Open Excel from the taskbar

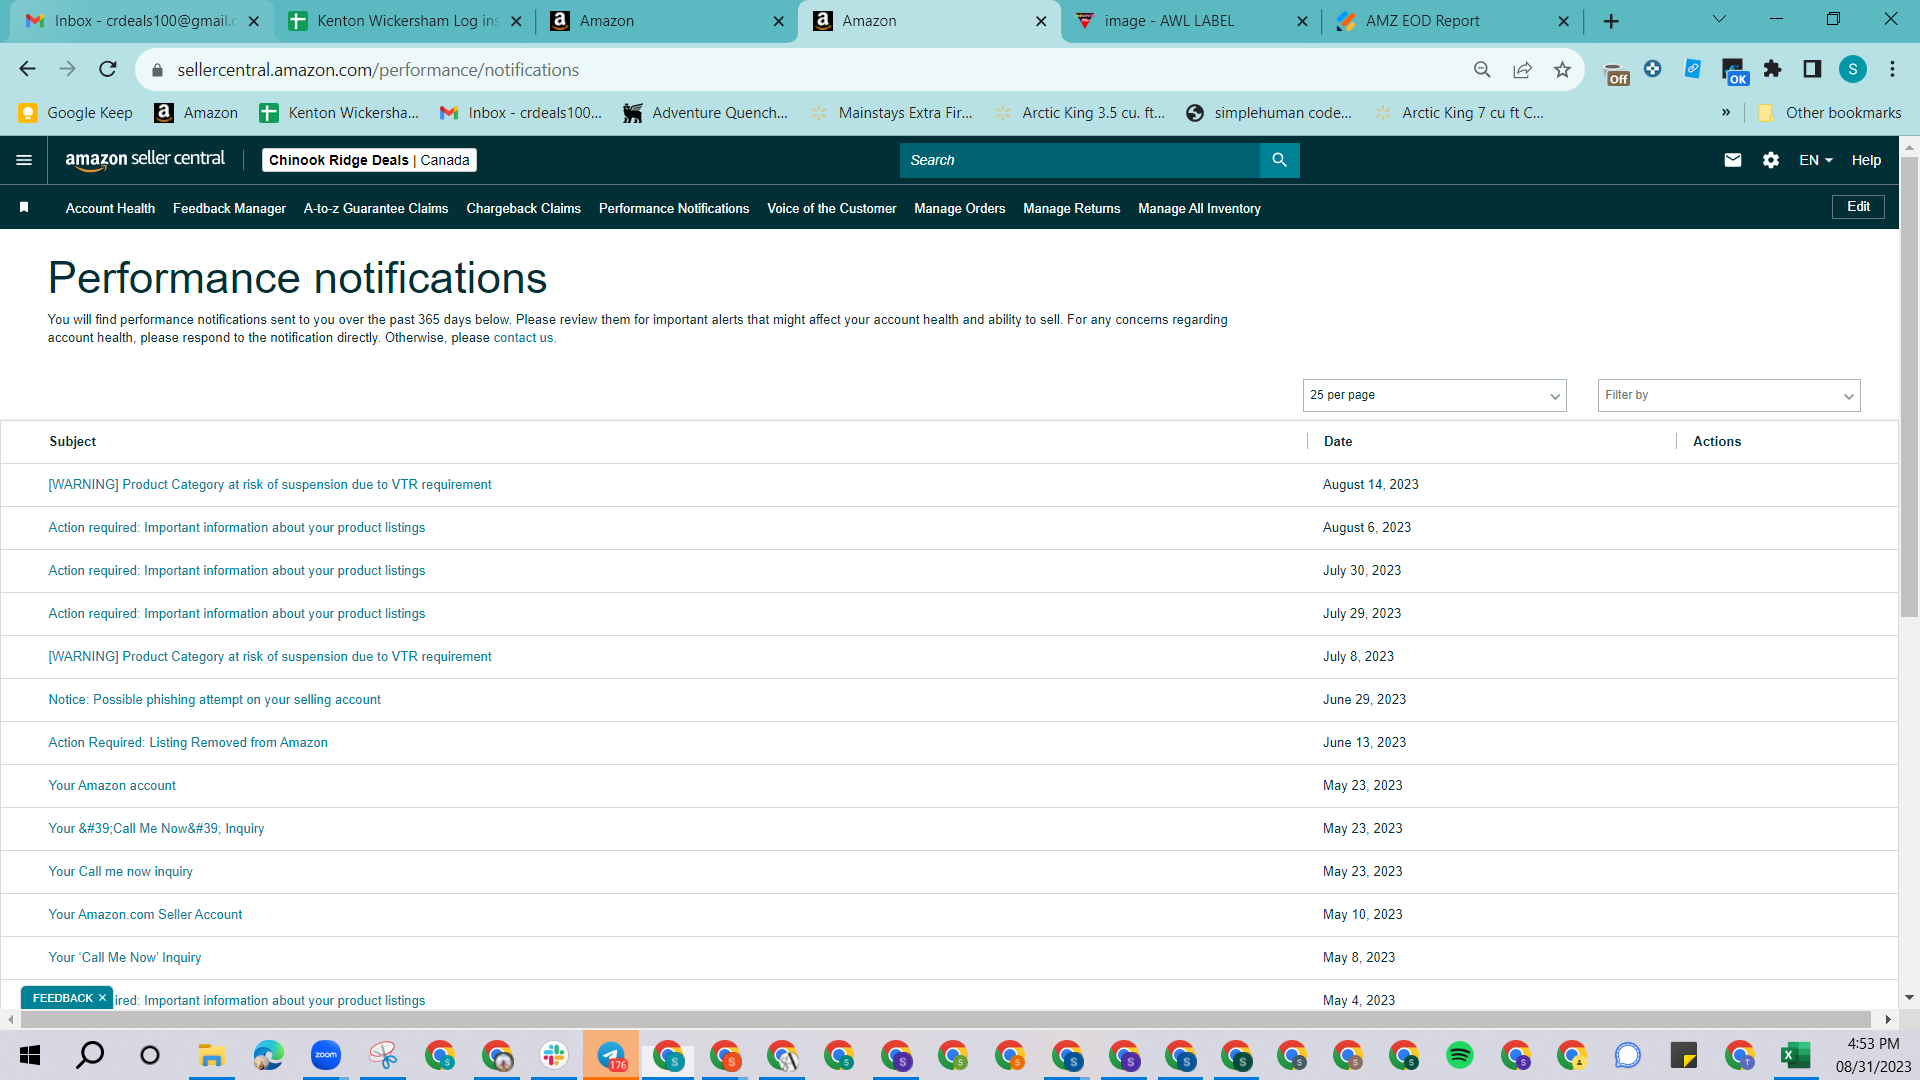click(1795, 1055)
